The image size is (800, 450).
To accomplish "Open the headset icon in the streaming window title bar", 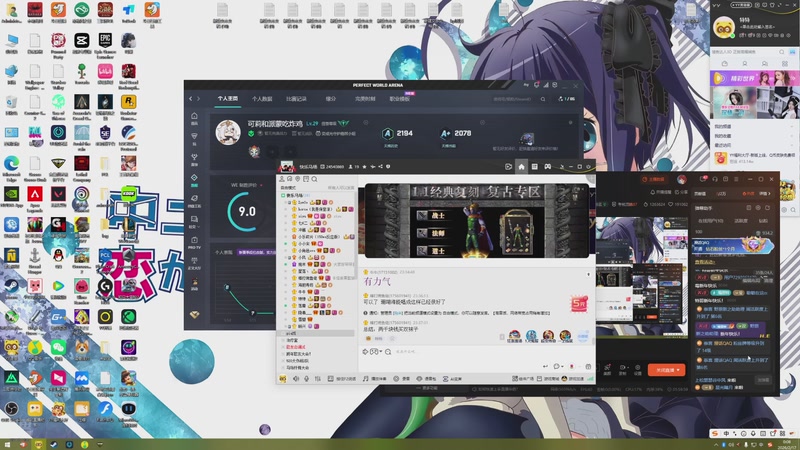I will (x=715, y=179).
